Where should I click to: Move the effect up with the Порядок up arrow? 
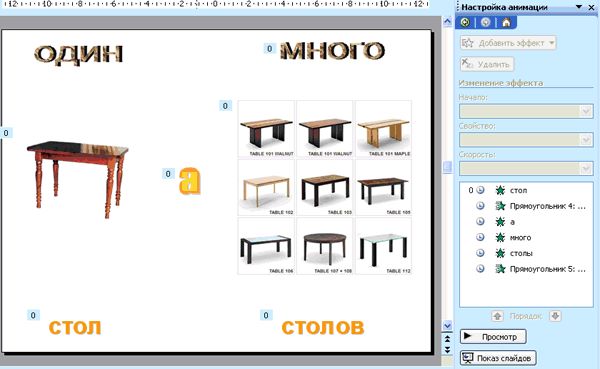tap(497, 316)
